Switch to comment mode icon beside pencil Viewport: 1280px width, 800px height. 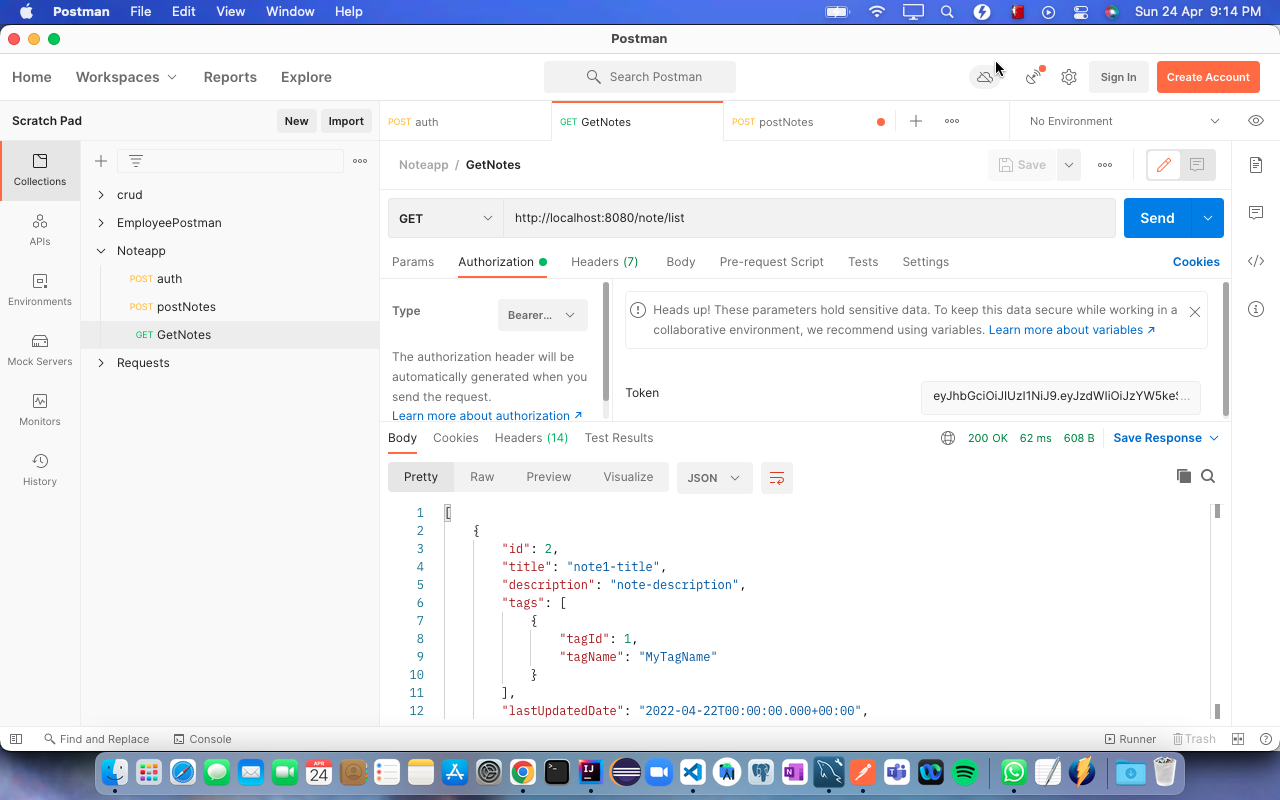tap(1197, 165)
